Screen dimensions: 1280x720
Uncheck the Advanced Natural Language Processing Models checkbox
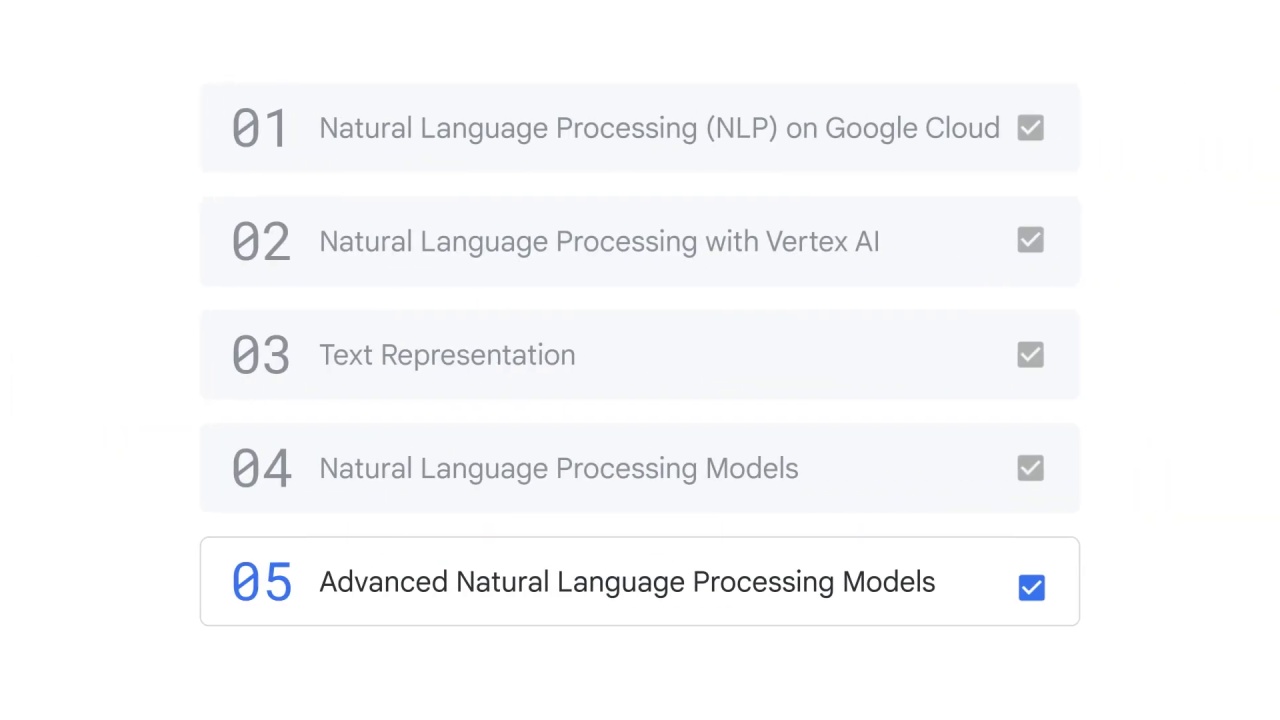[x=1031, y=587]
